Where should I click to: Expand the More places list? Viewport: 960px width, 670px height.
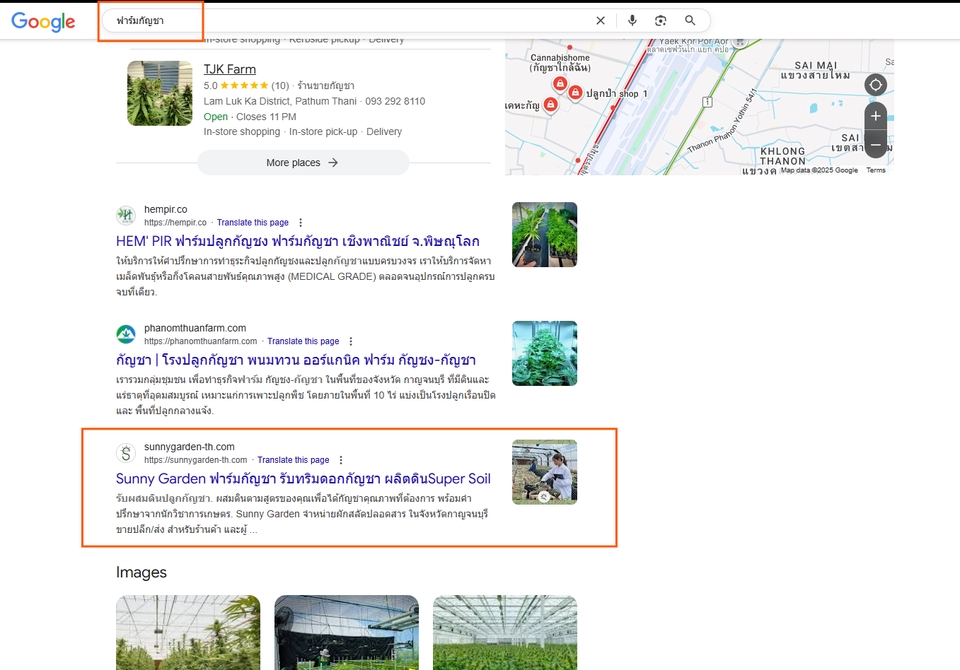coord(303,163)
